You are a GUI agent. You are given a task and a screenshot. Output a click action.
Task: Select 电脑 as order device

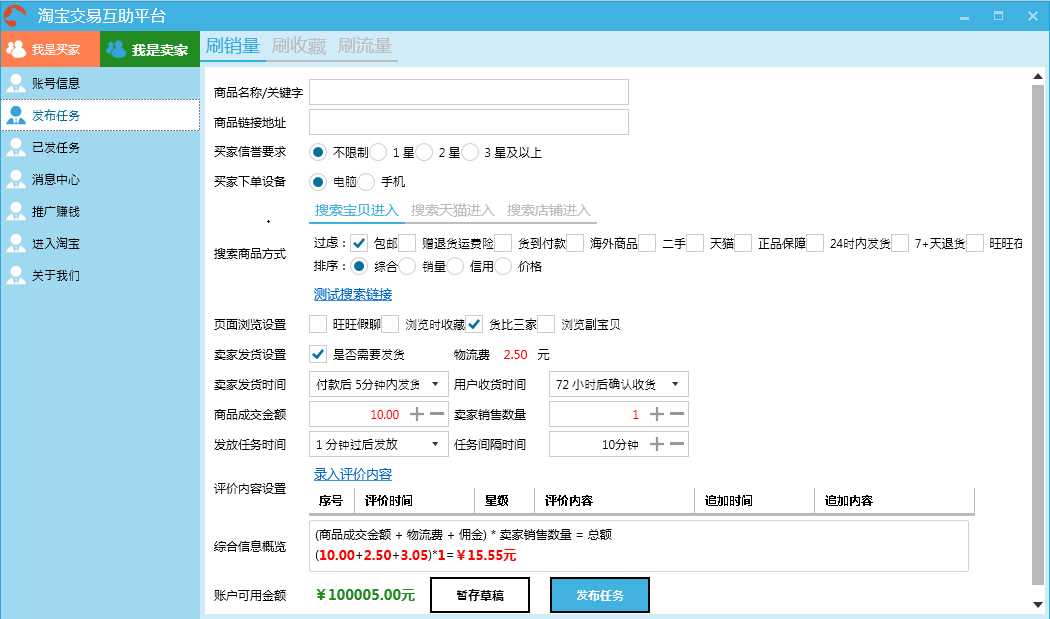click(x=318, y=182)
